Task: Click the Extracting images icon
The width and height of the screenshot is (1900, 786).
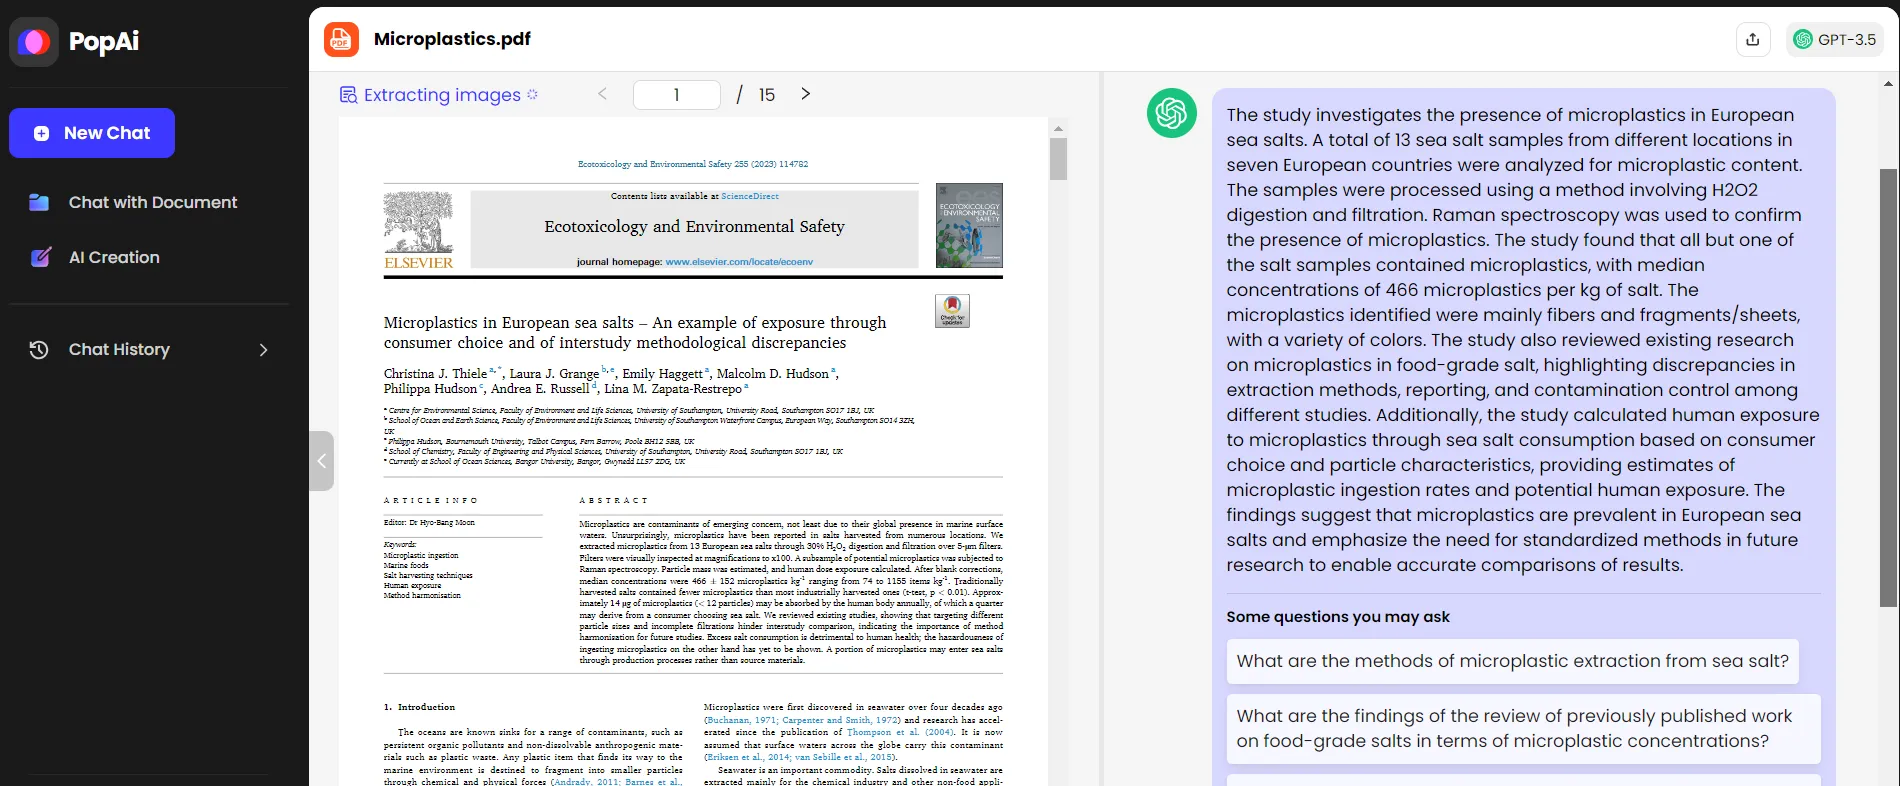Action: click(348, 95)
